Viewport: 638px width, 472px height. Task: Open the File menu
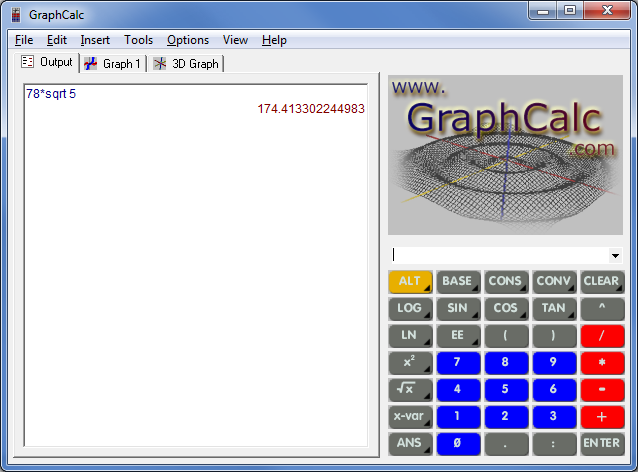click(x=24, y=40)
